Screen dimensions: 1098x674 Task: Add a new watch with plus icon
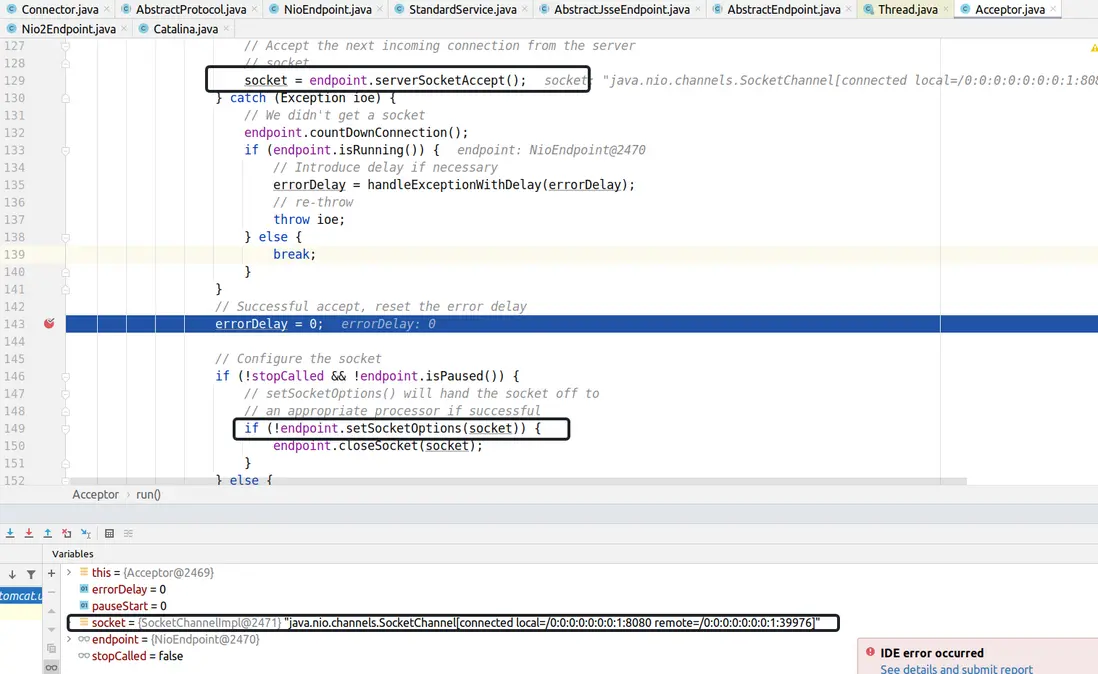(x=51, y=573)
